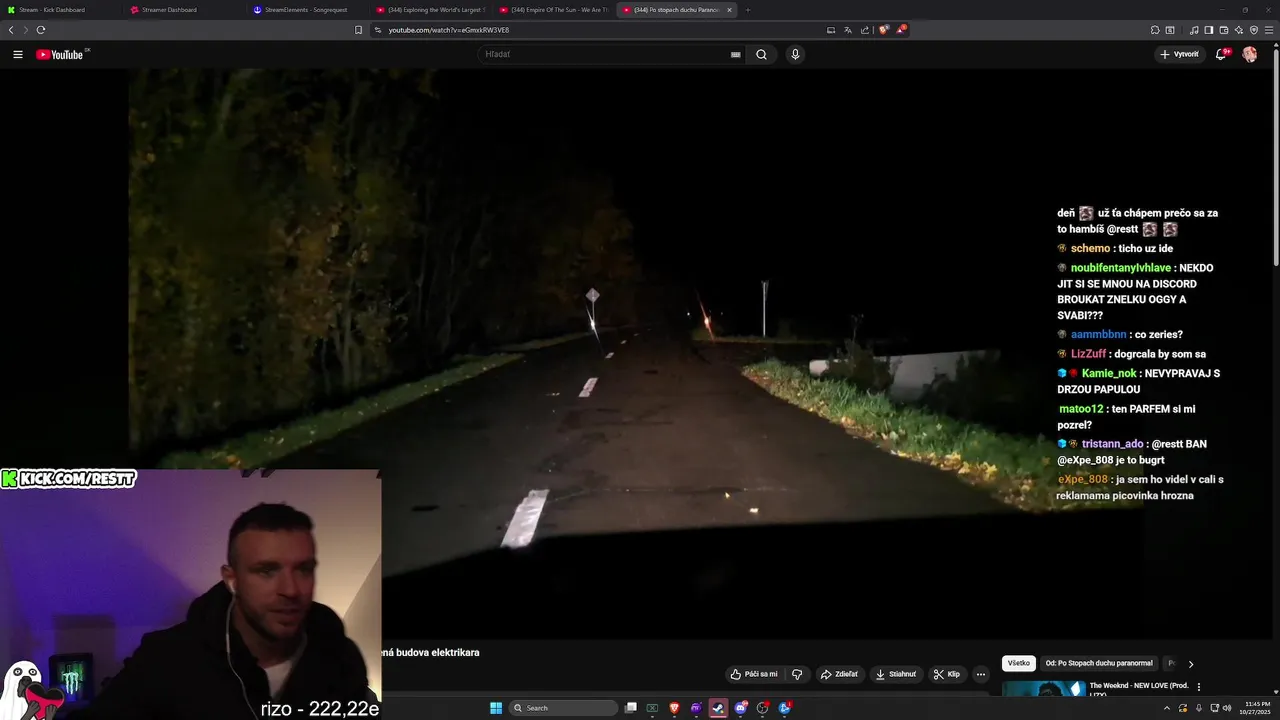The width and height of the screenshot is (1280, 720).
Task: Click the Vytvoriť create button
Action: [x=1179, y=54]
